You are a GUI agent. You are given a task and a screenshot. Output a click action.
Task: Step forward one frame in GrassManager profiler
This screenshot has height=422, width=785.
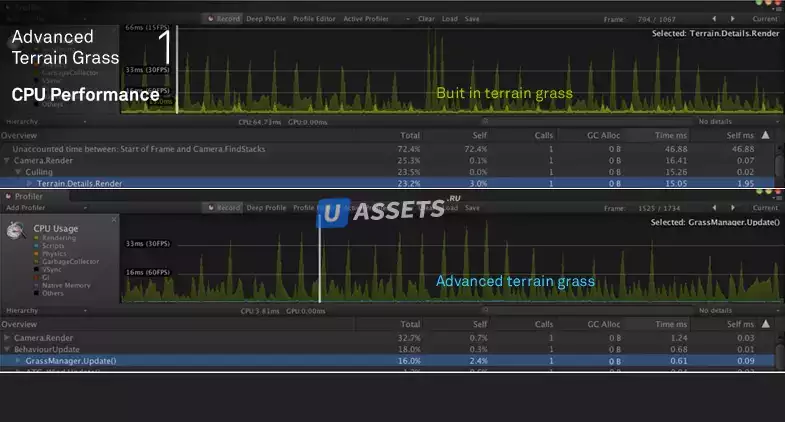[x=732, y=208]
